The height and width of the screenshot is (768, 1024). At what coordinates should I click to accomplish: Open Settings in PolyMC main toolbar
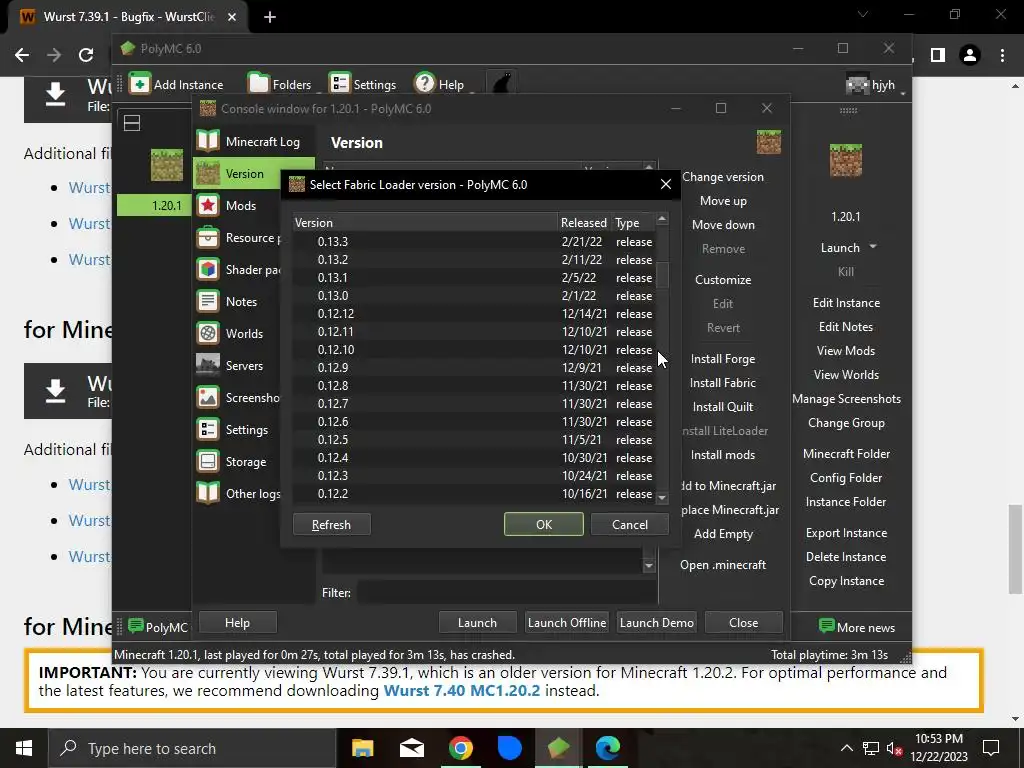[x=362, y=84]
